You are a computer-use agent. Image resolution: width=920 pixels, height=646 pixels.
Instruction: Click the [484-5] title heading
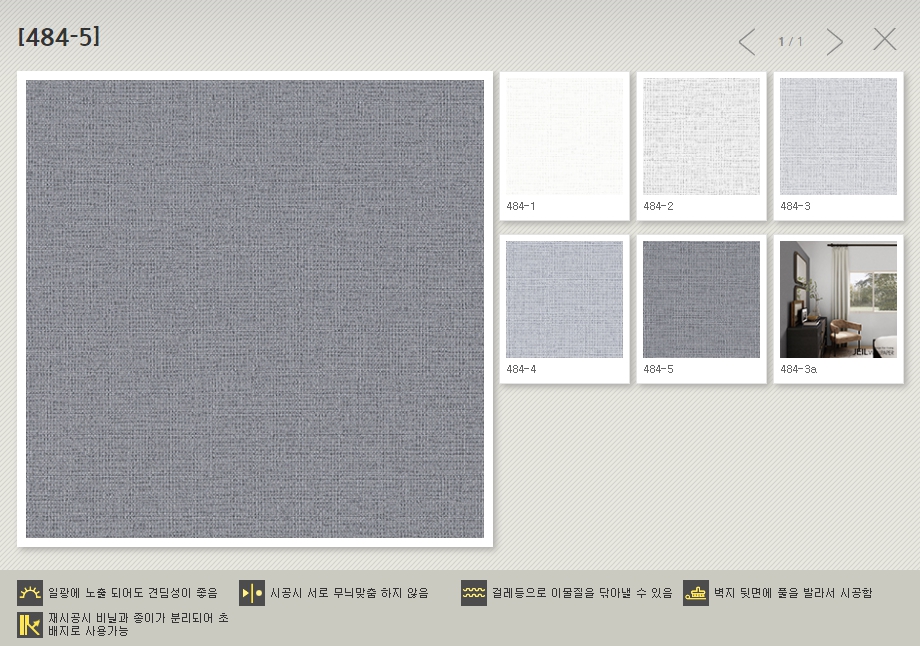click(59, 38)
